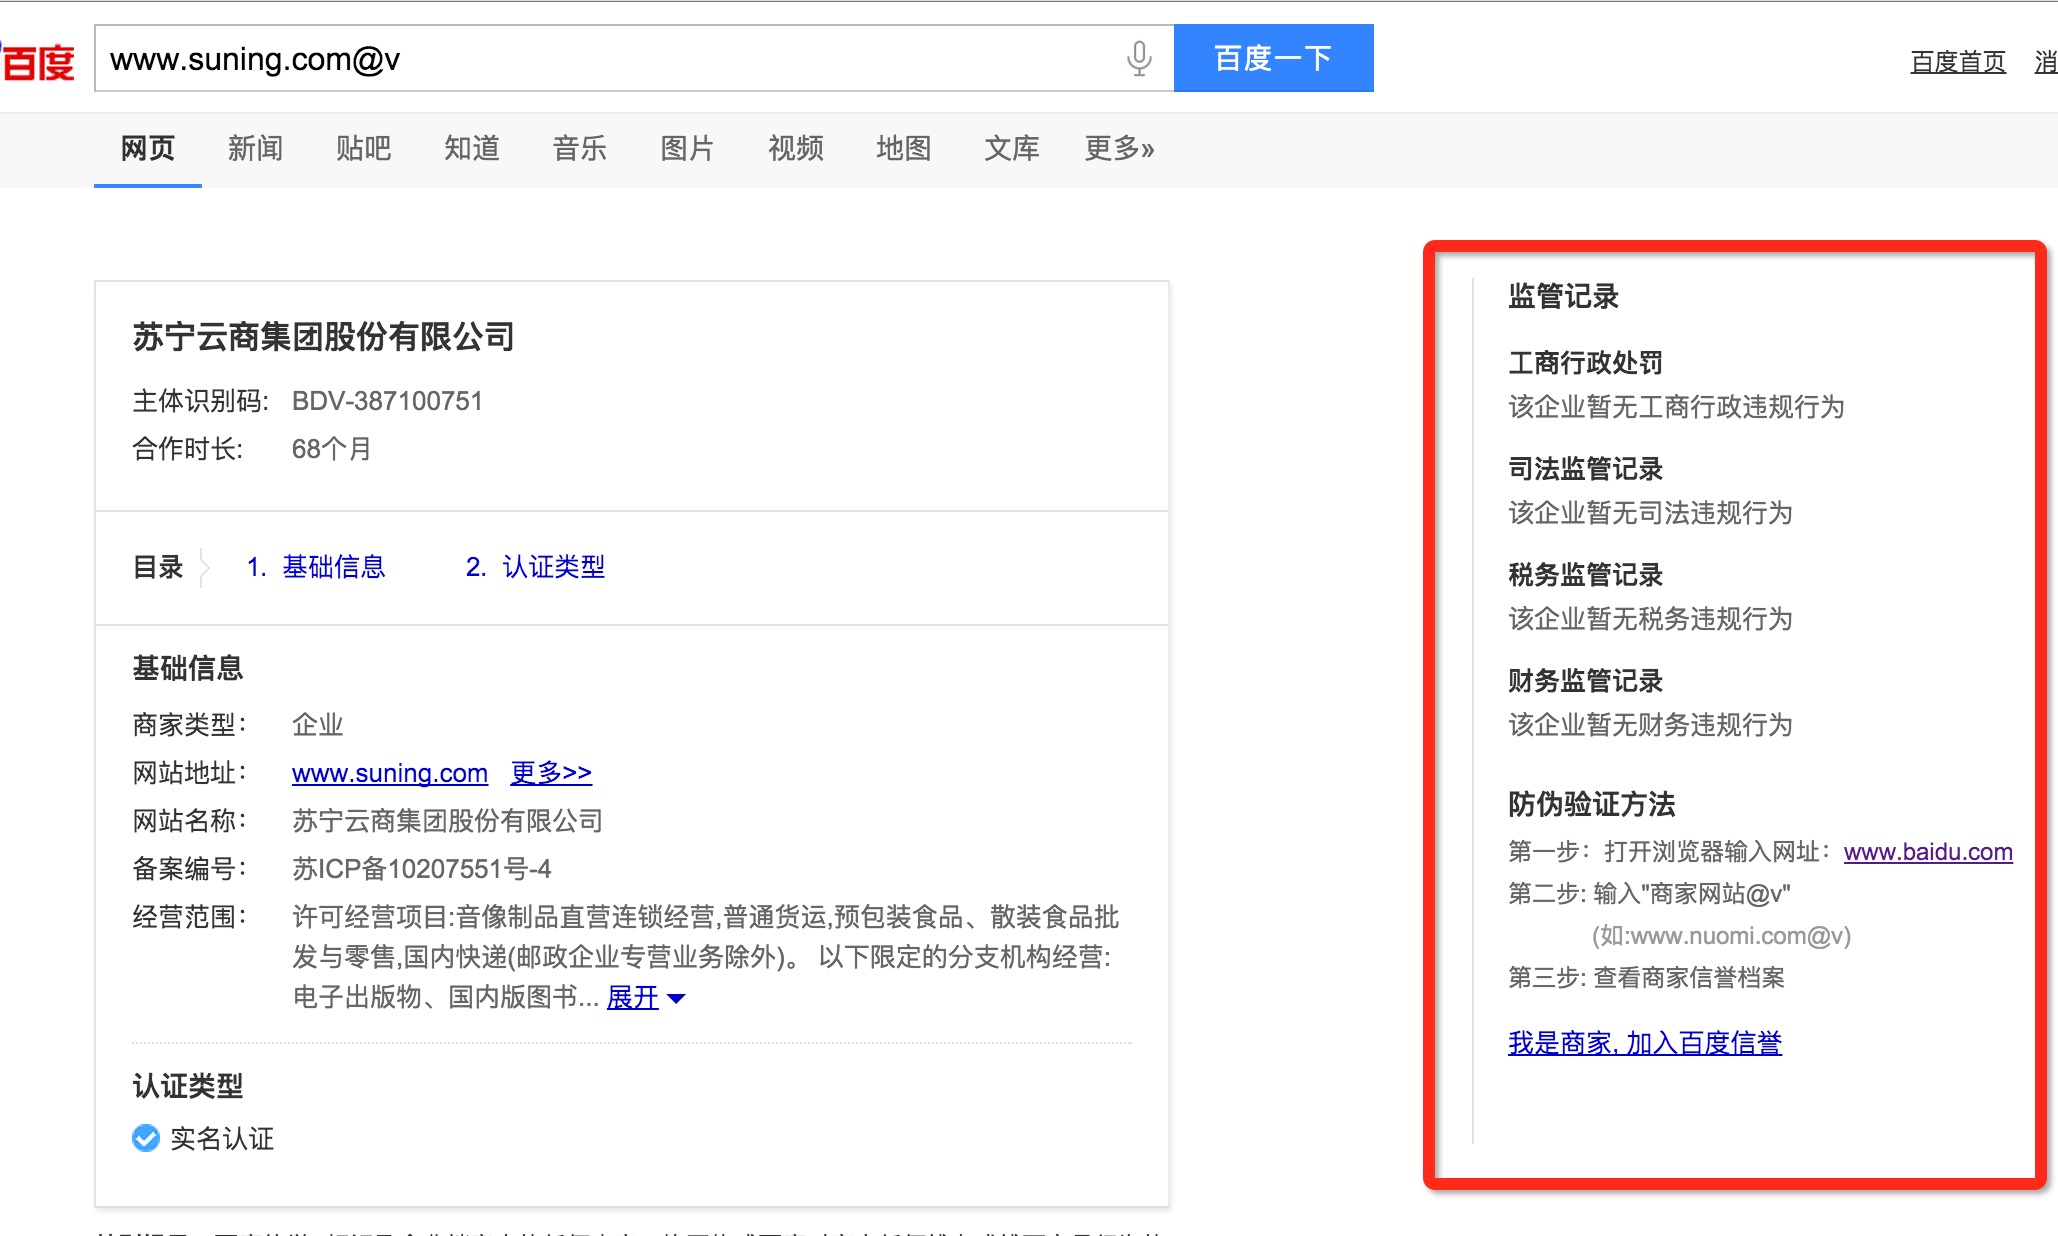The width and height of the screenshot is (2058, 1236).
Task: Click the blue verified checkmark badge next to 实名认证
Action: point(146,1138)
